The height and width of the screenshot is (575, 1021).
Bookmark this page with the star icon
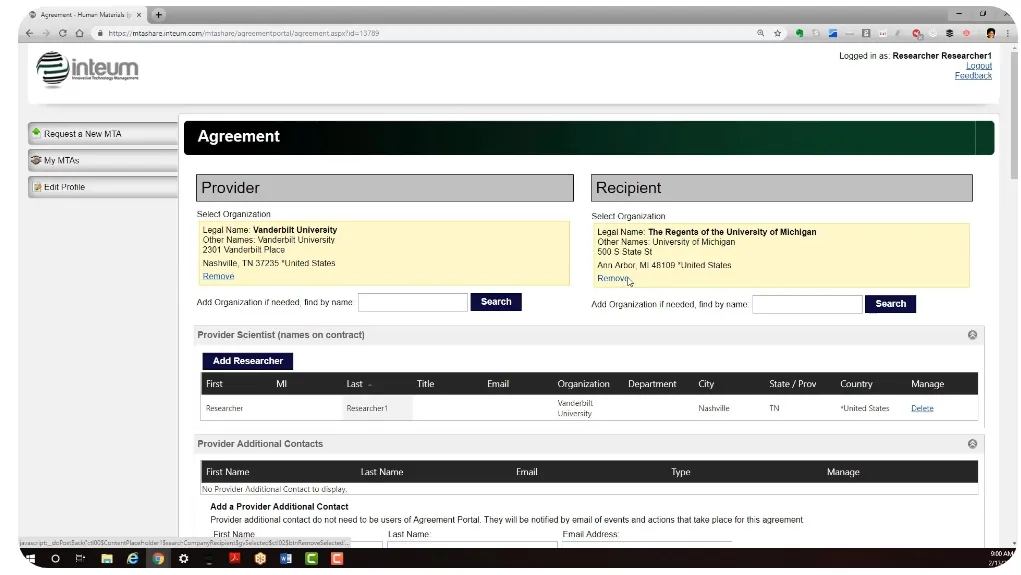pos(777,33)
